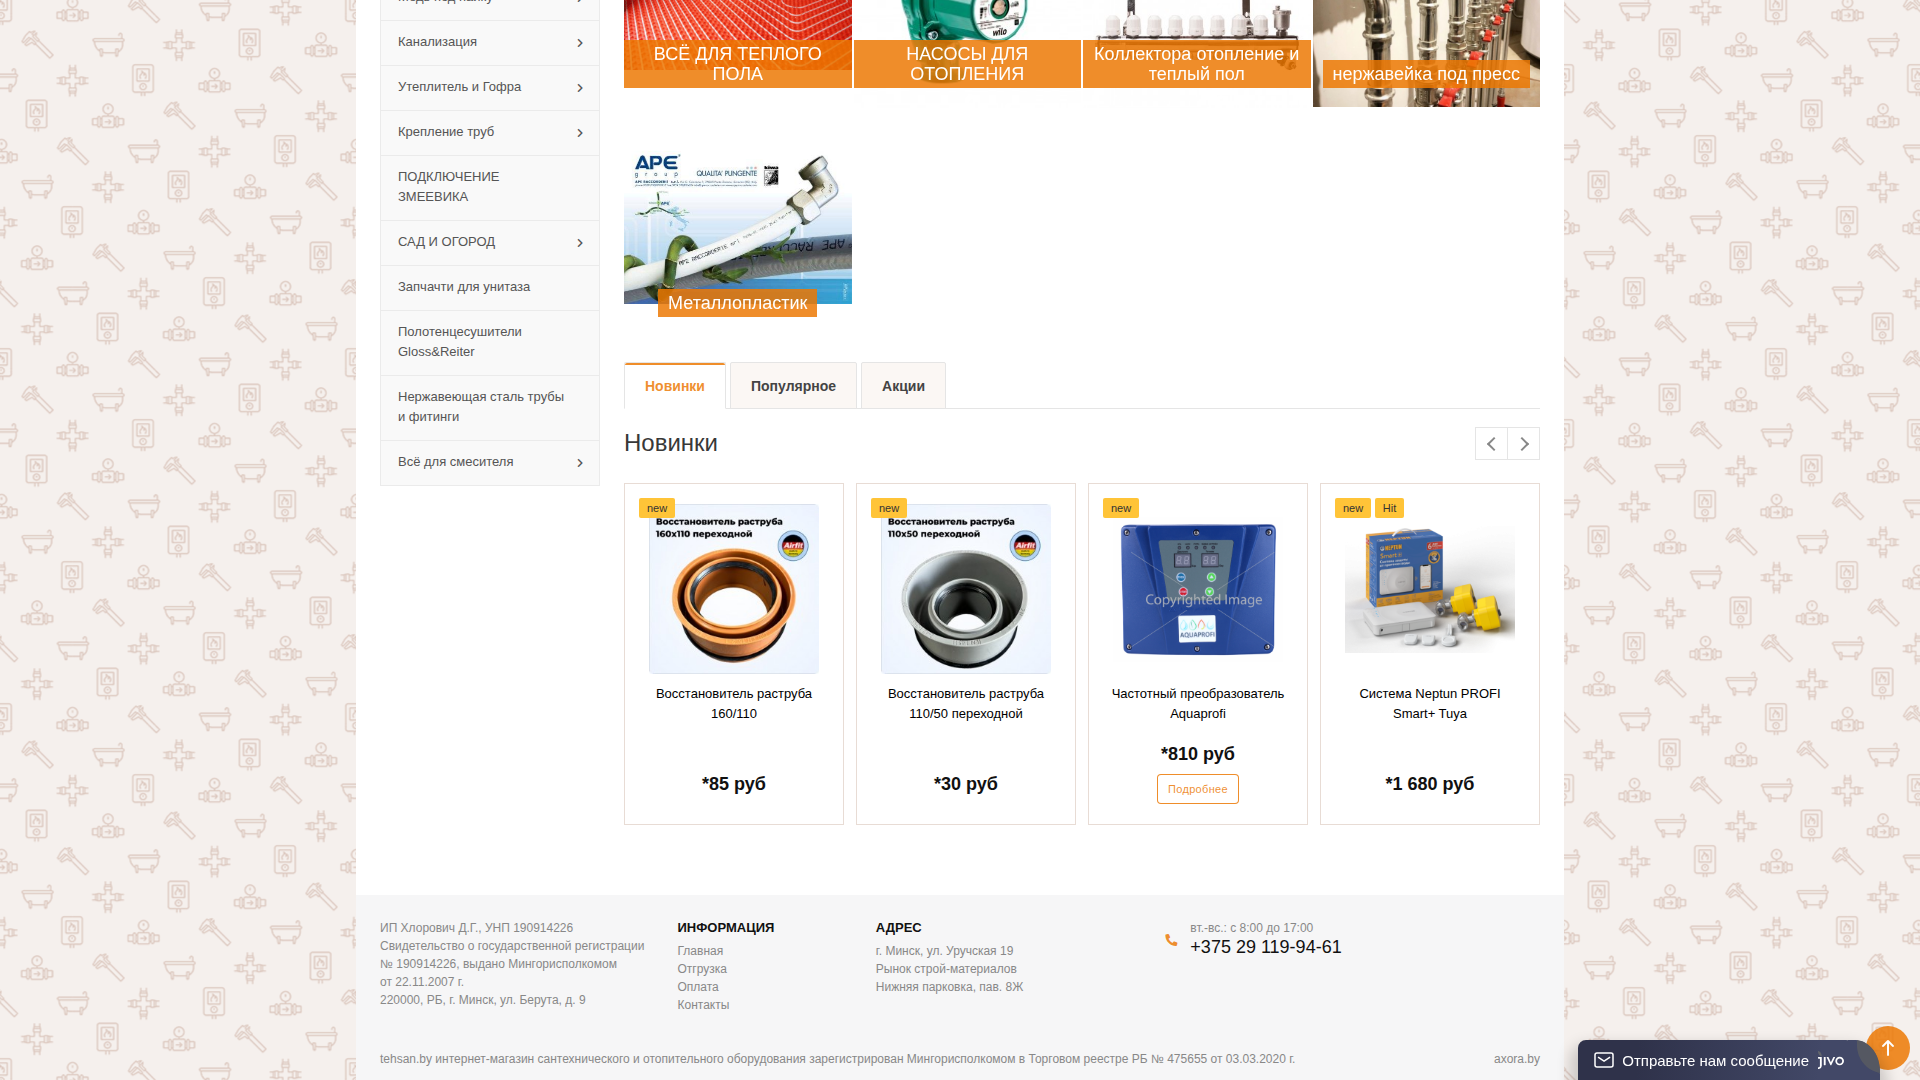Image resolution: width=1920 pixels, height=1080 pixels.
Task: Click the Металлопластик orange label
Action: pyautogui.click(x=738, y=303)
